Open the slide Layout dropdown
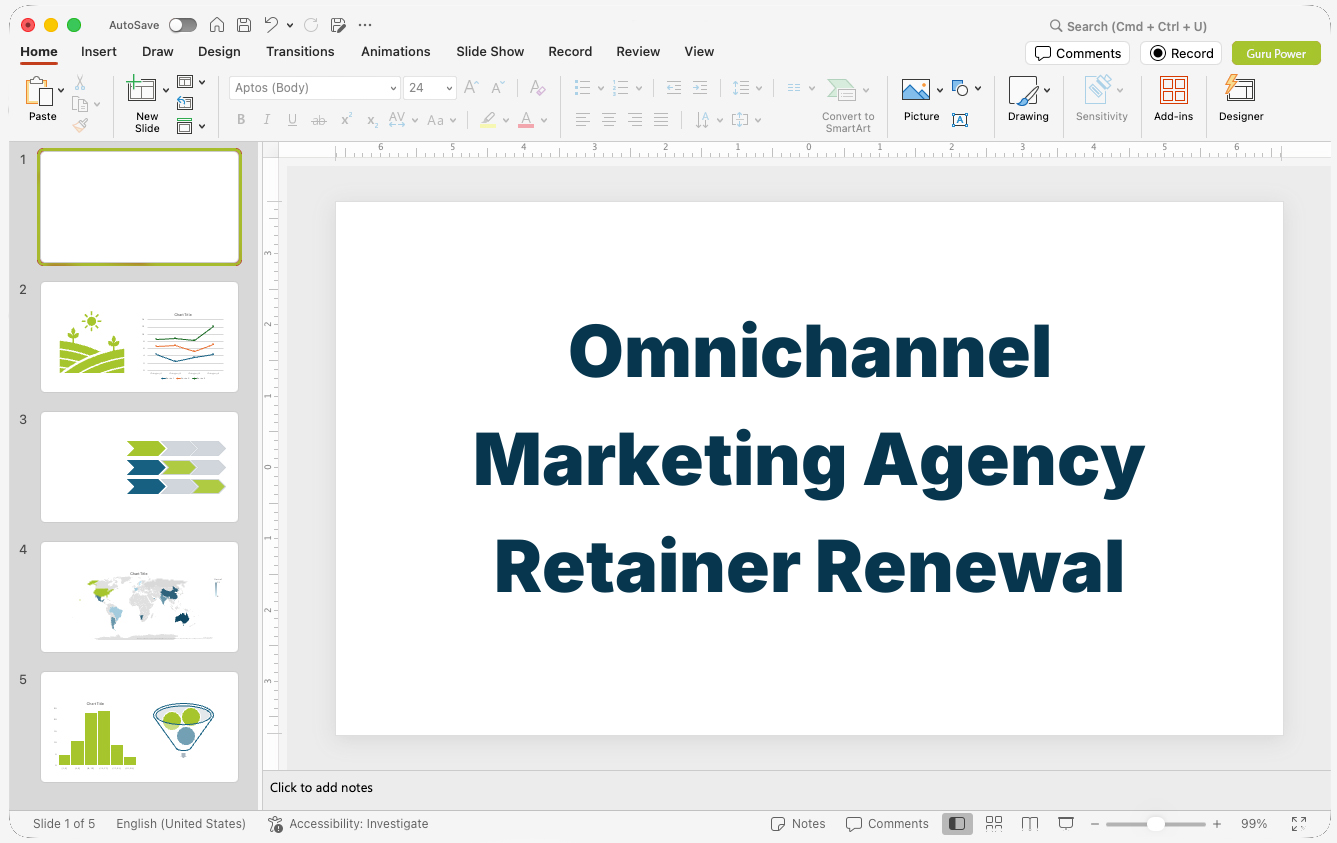Viewport: 1337px width, 843px height. pyautogui.click(x=191, y=82)
